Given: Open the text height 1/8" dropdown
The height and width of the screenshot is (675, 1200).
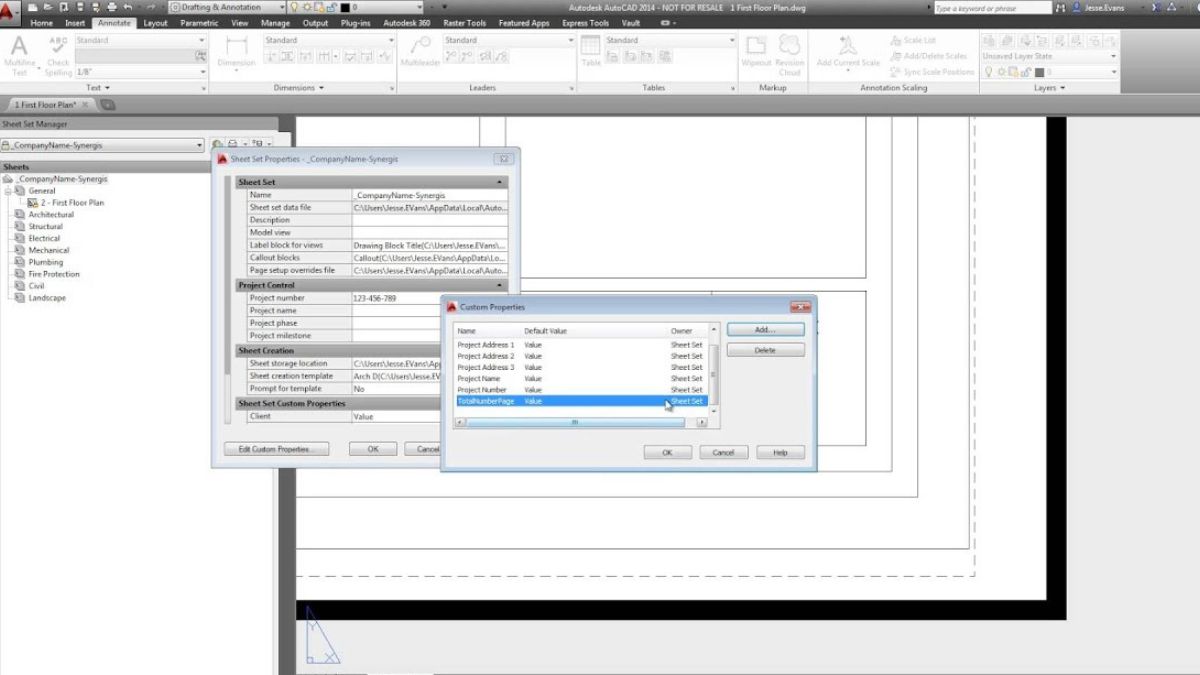Looking at the screenshot, I should click(141, 72).
